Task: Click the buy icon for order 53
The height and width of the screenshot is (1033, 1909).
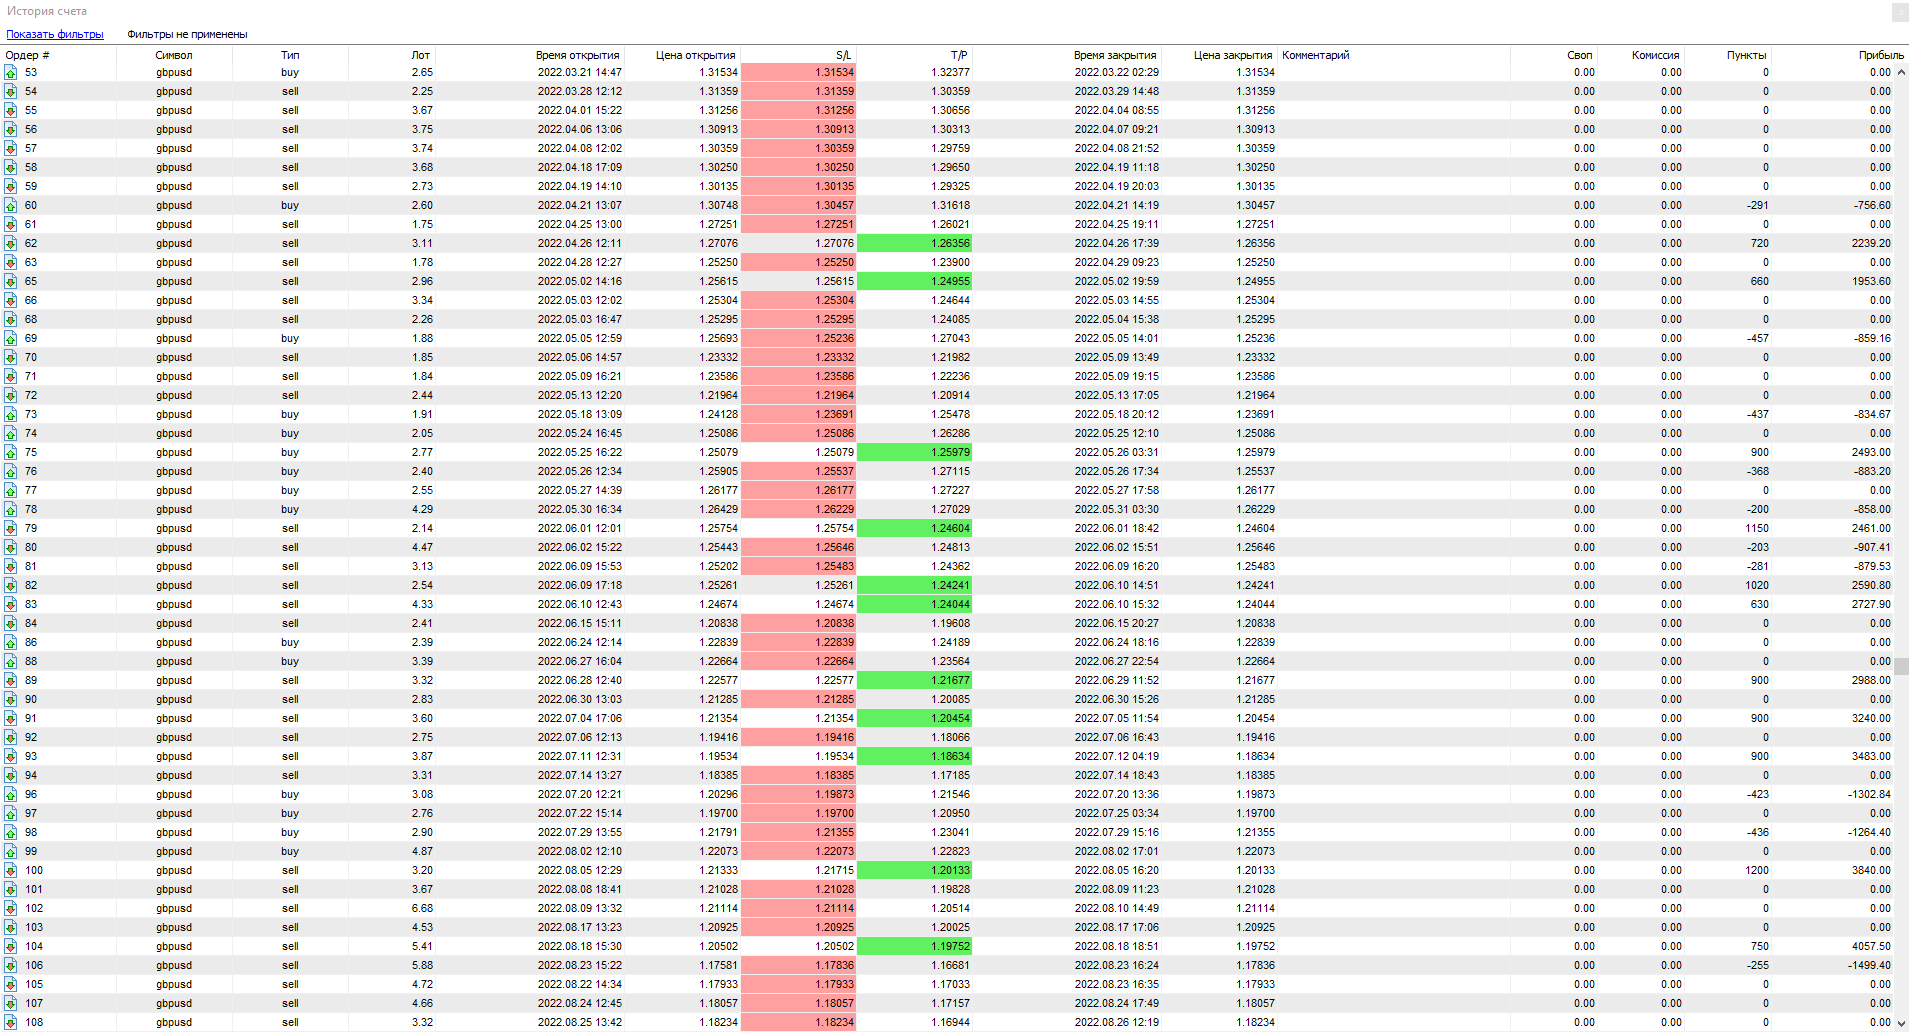Action: (11, 72)
